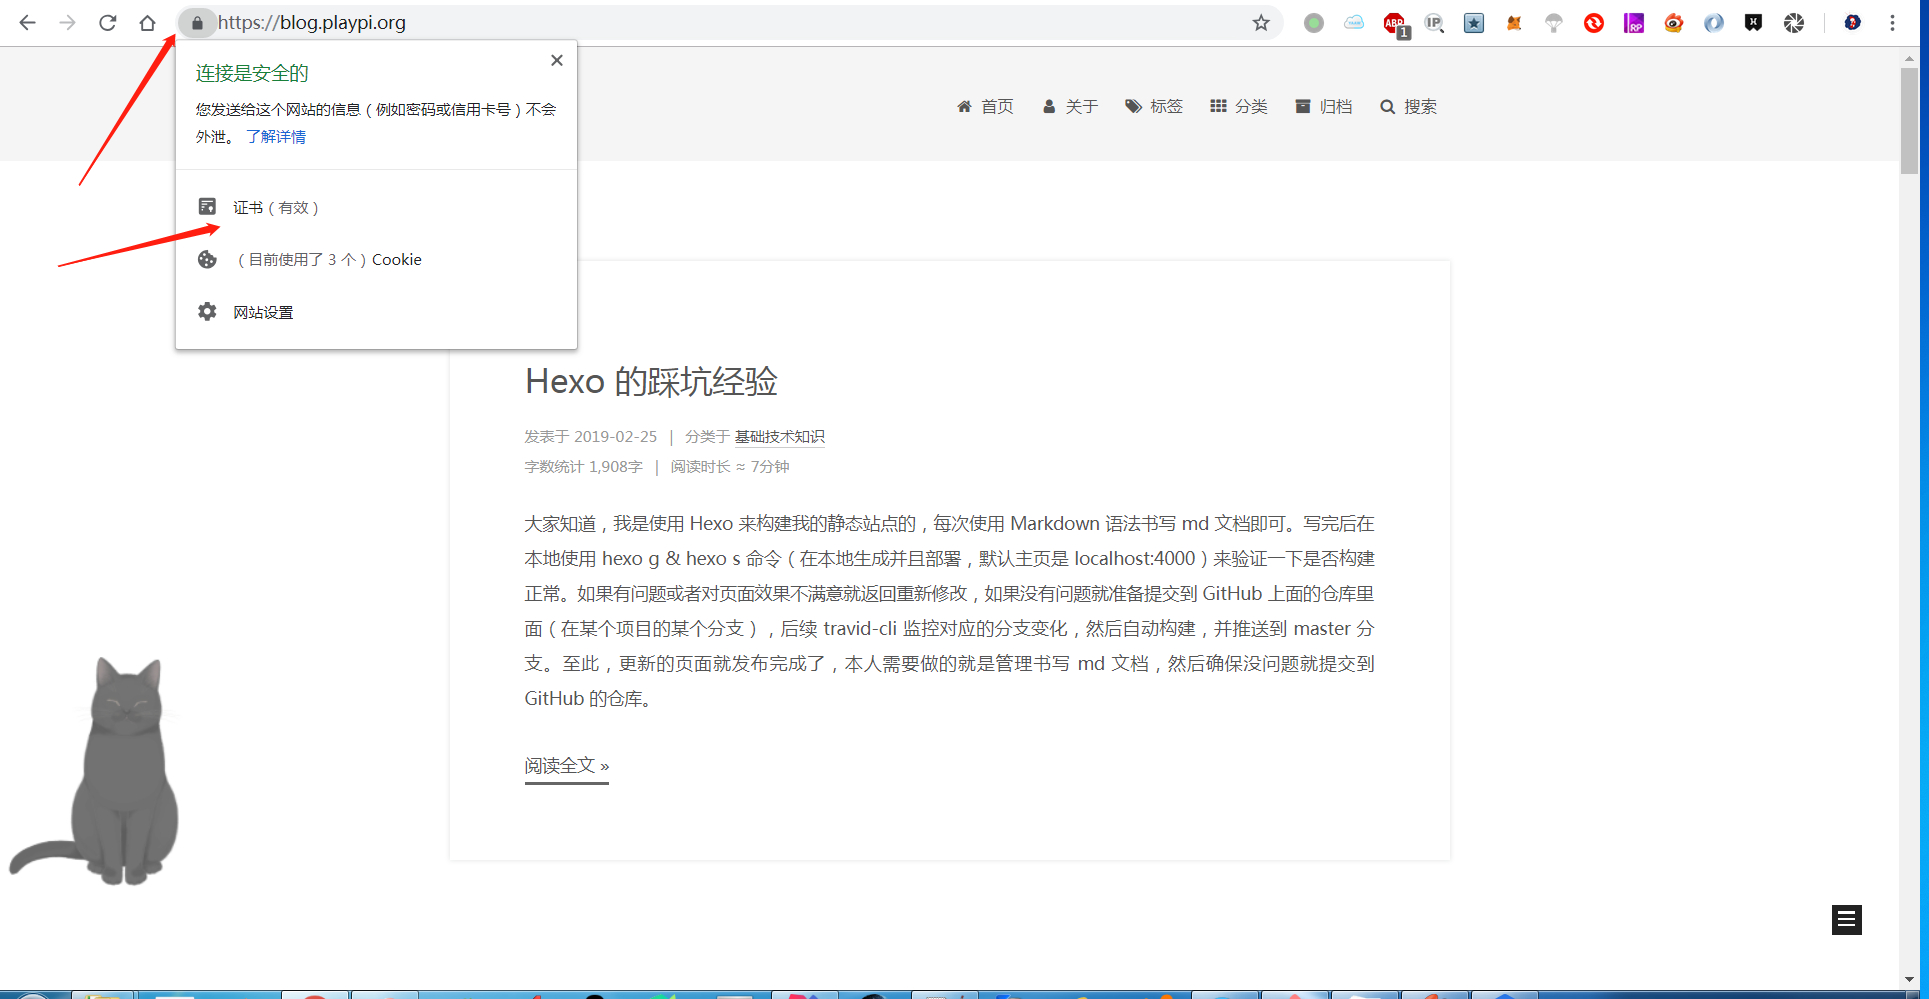Bookmark this page with the star icon
Viewport: 1929px width, 999px height.
click(x=1261, y=22)
